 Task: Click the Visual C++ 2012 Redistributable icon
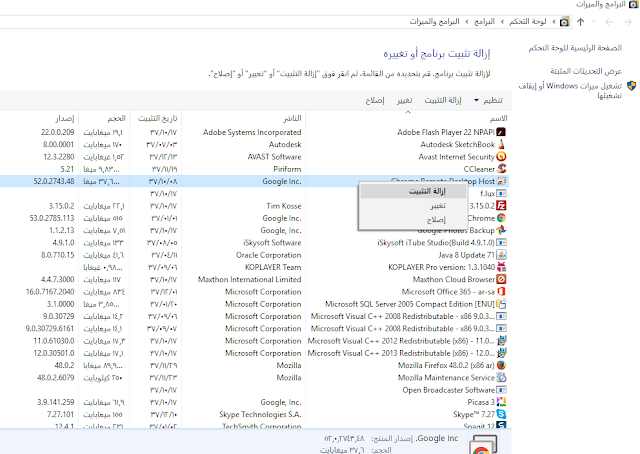pos(501,341)
